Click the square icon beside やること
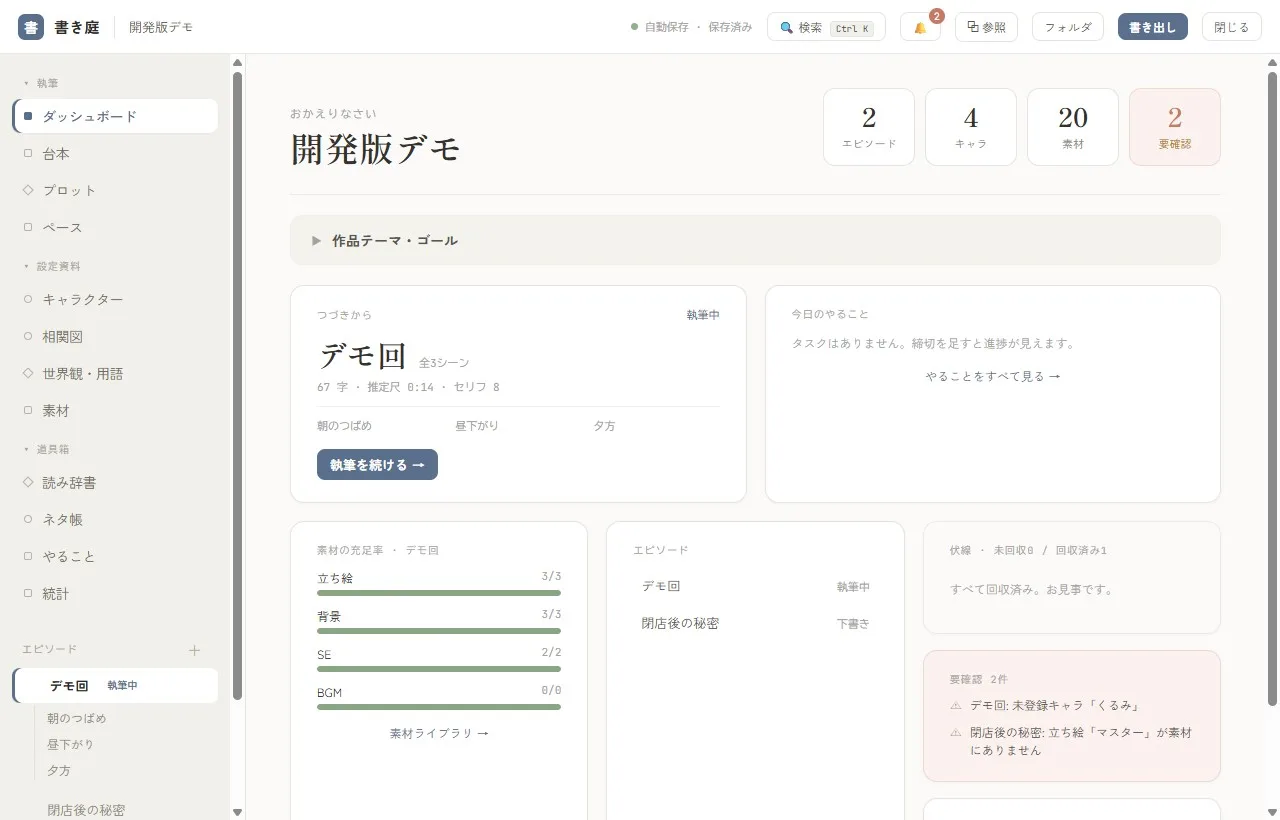 pyautogui.click(x=28, y=556)
